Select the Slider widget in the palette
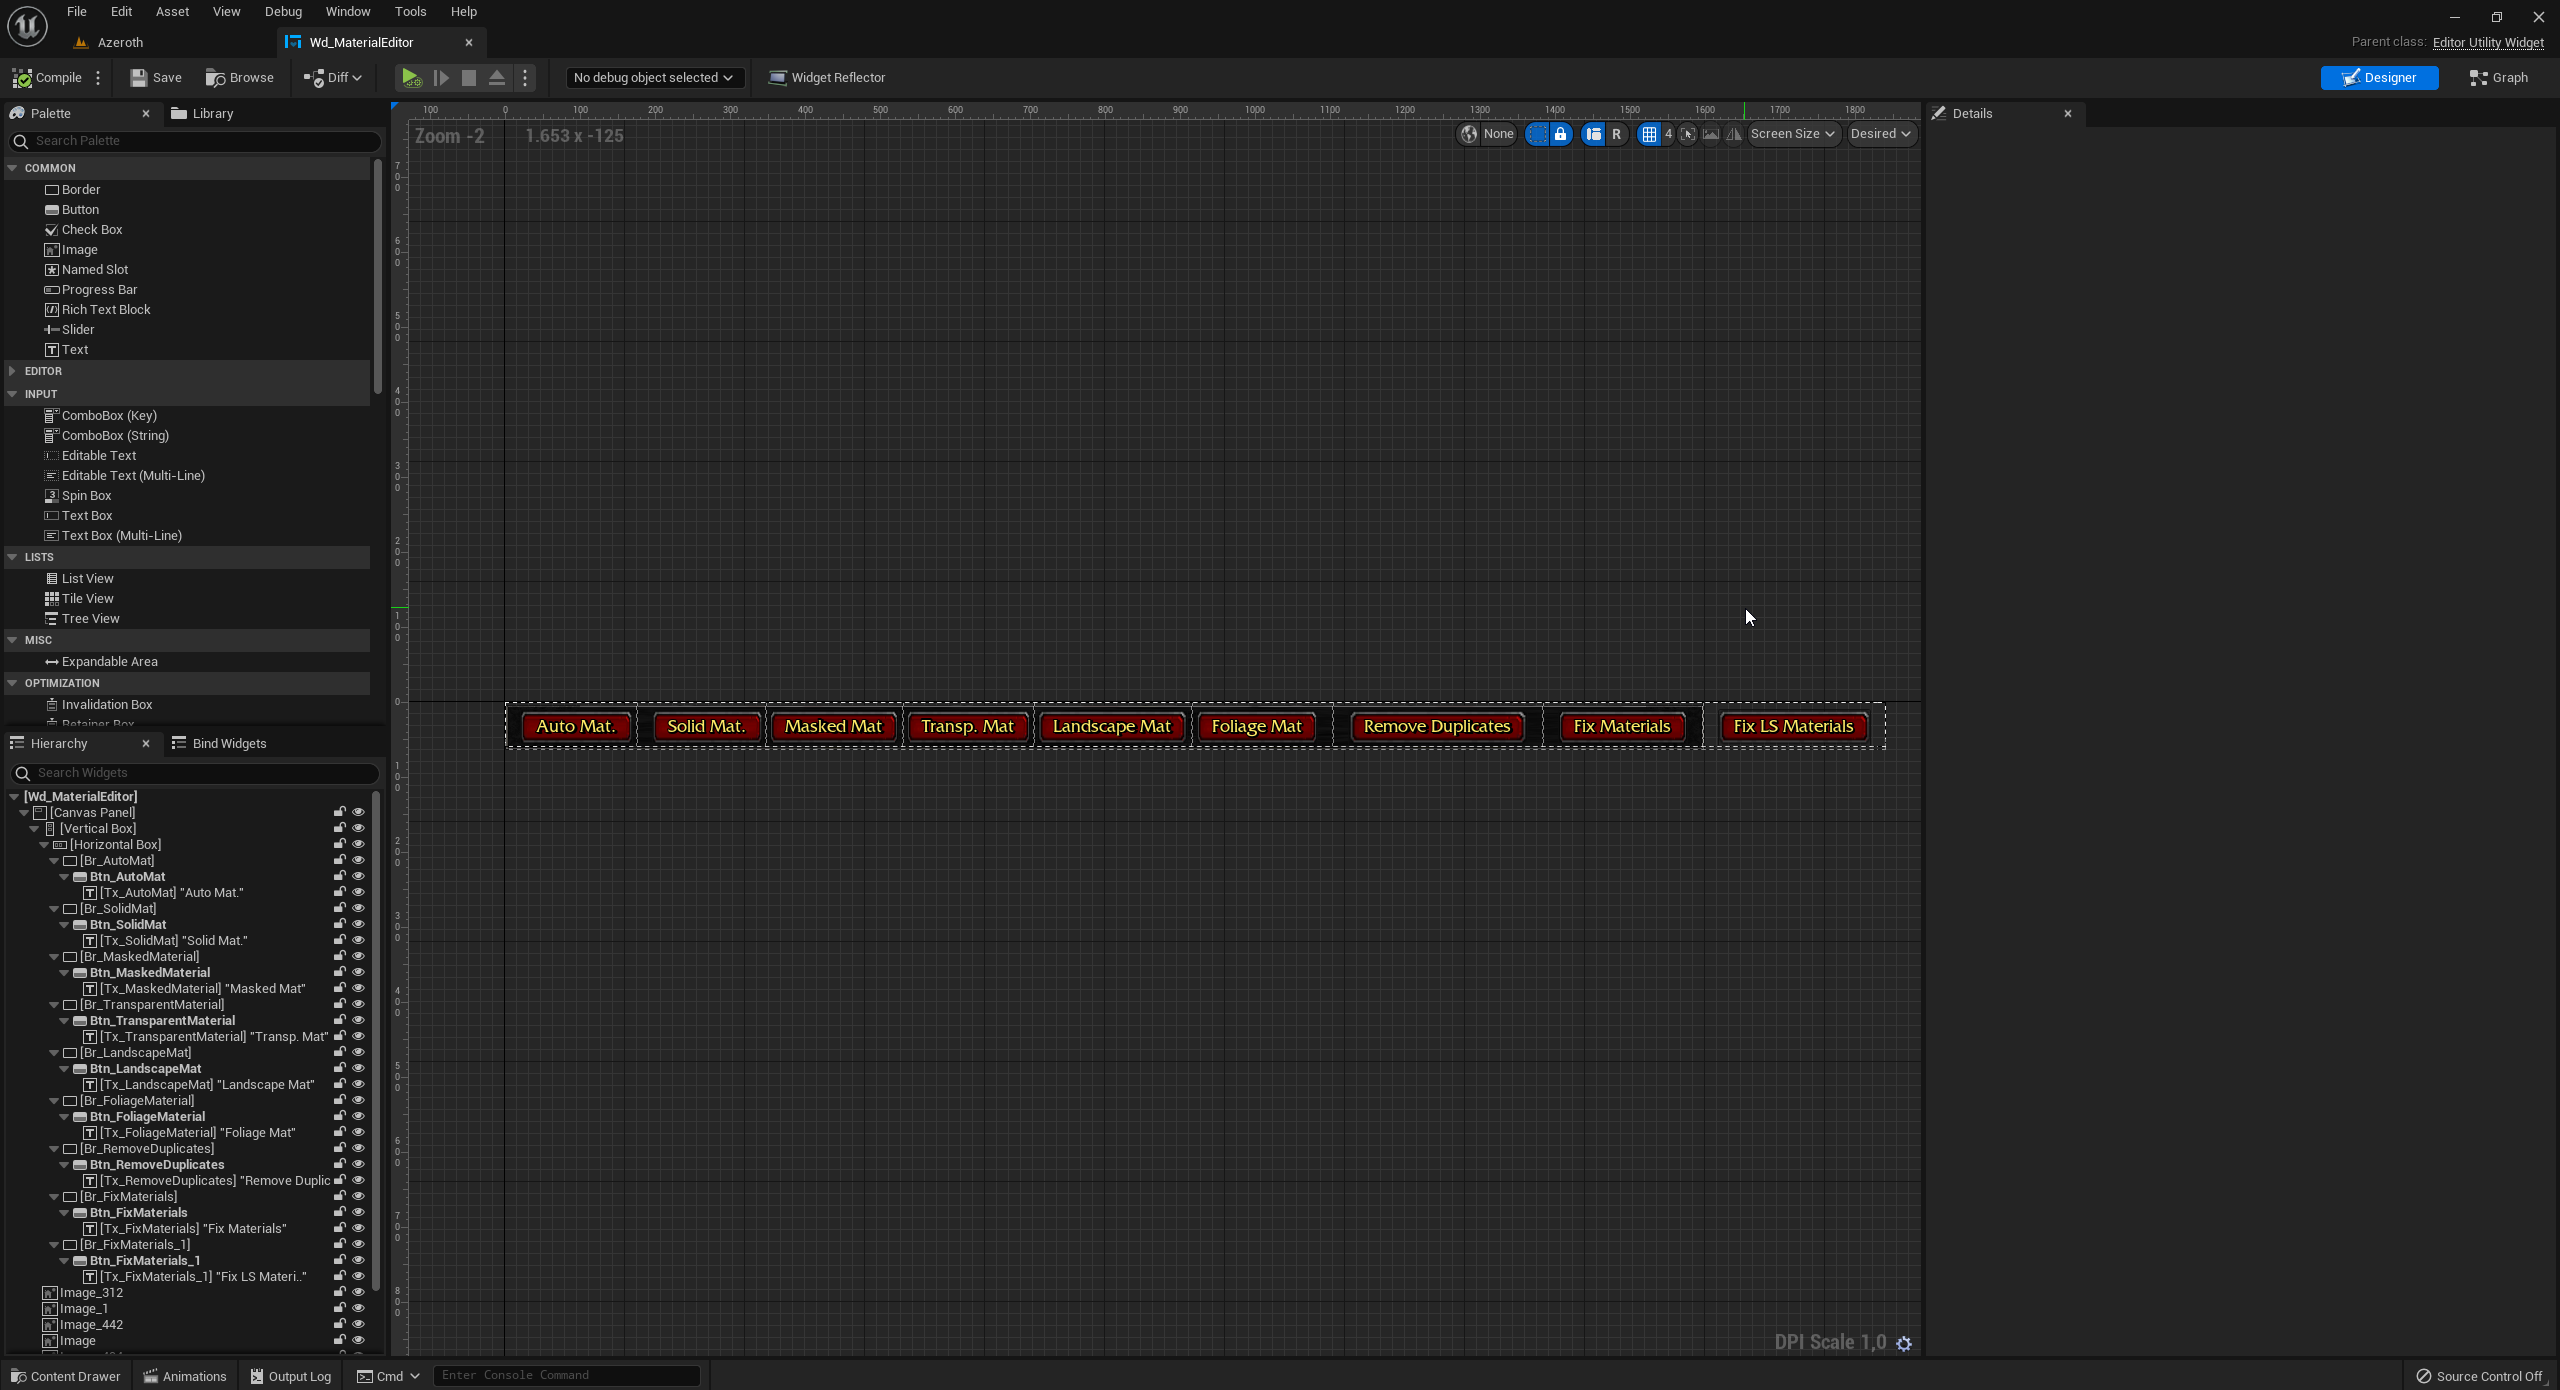 pos(77,330)
